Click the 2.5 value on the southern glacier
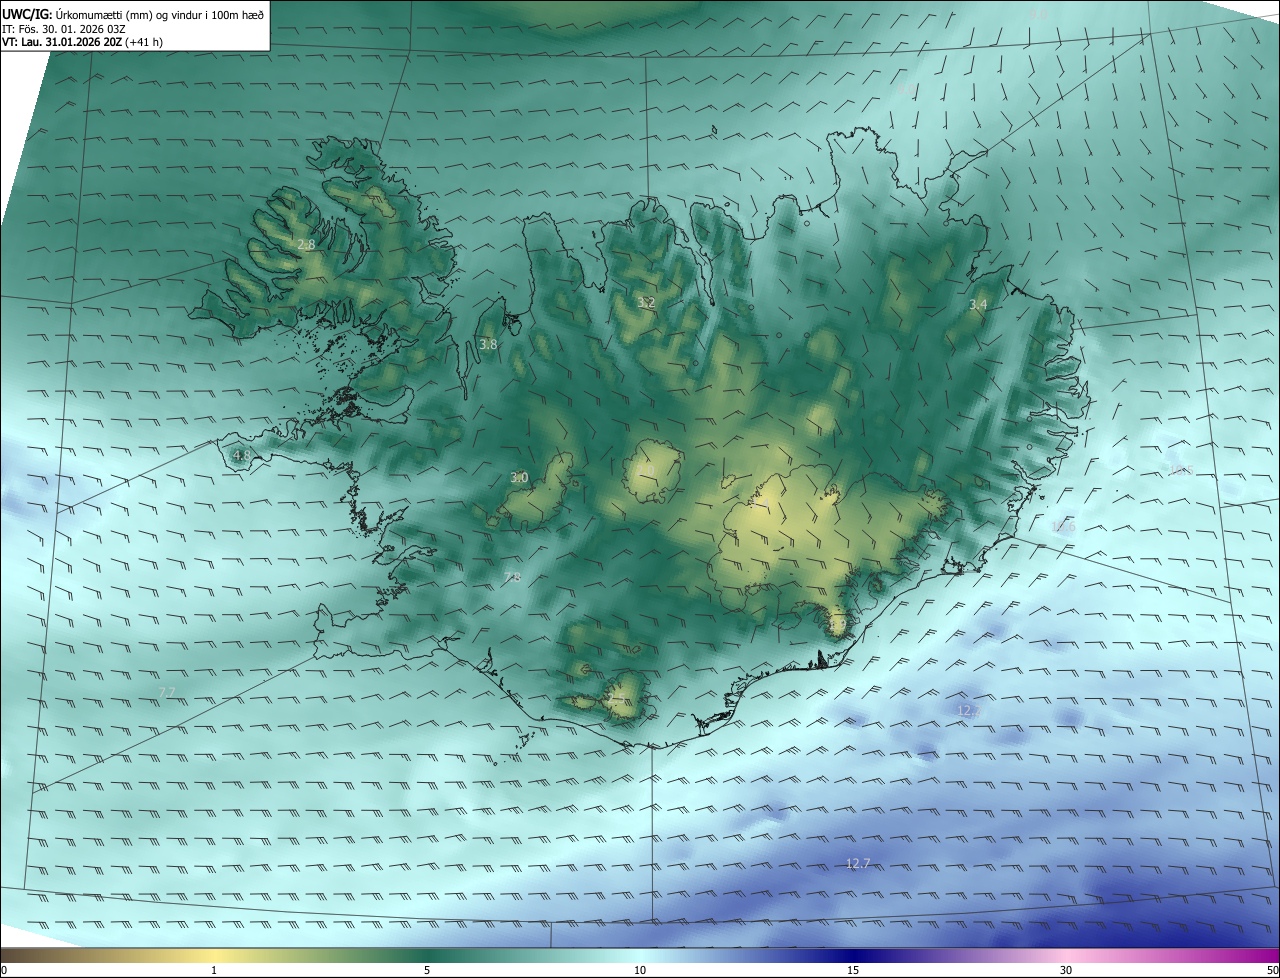 click(x=617, y=697)
